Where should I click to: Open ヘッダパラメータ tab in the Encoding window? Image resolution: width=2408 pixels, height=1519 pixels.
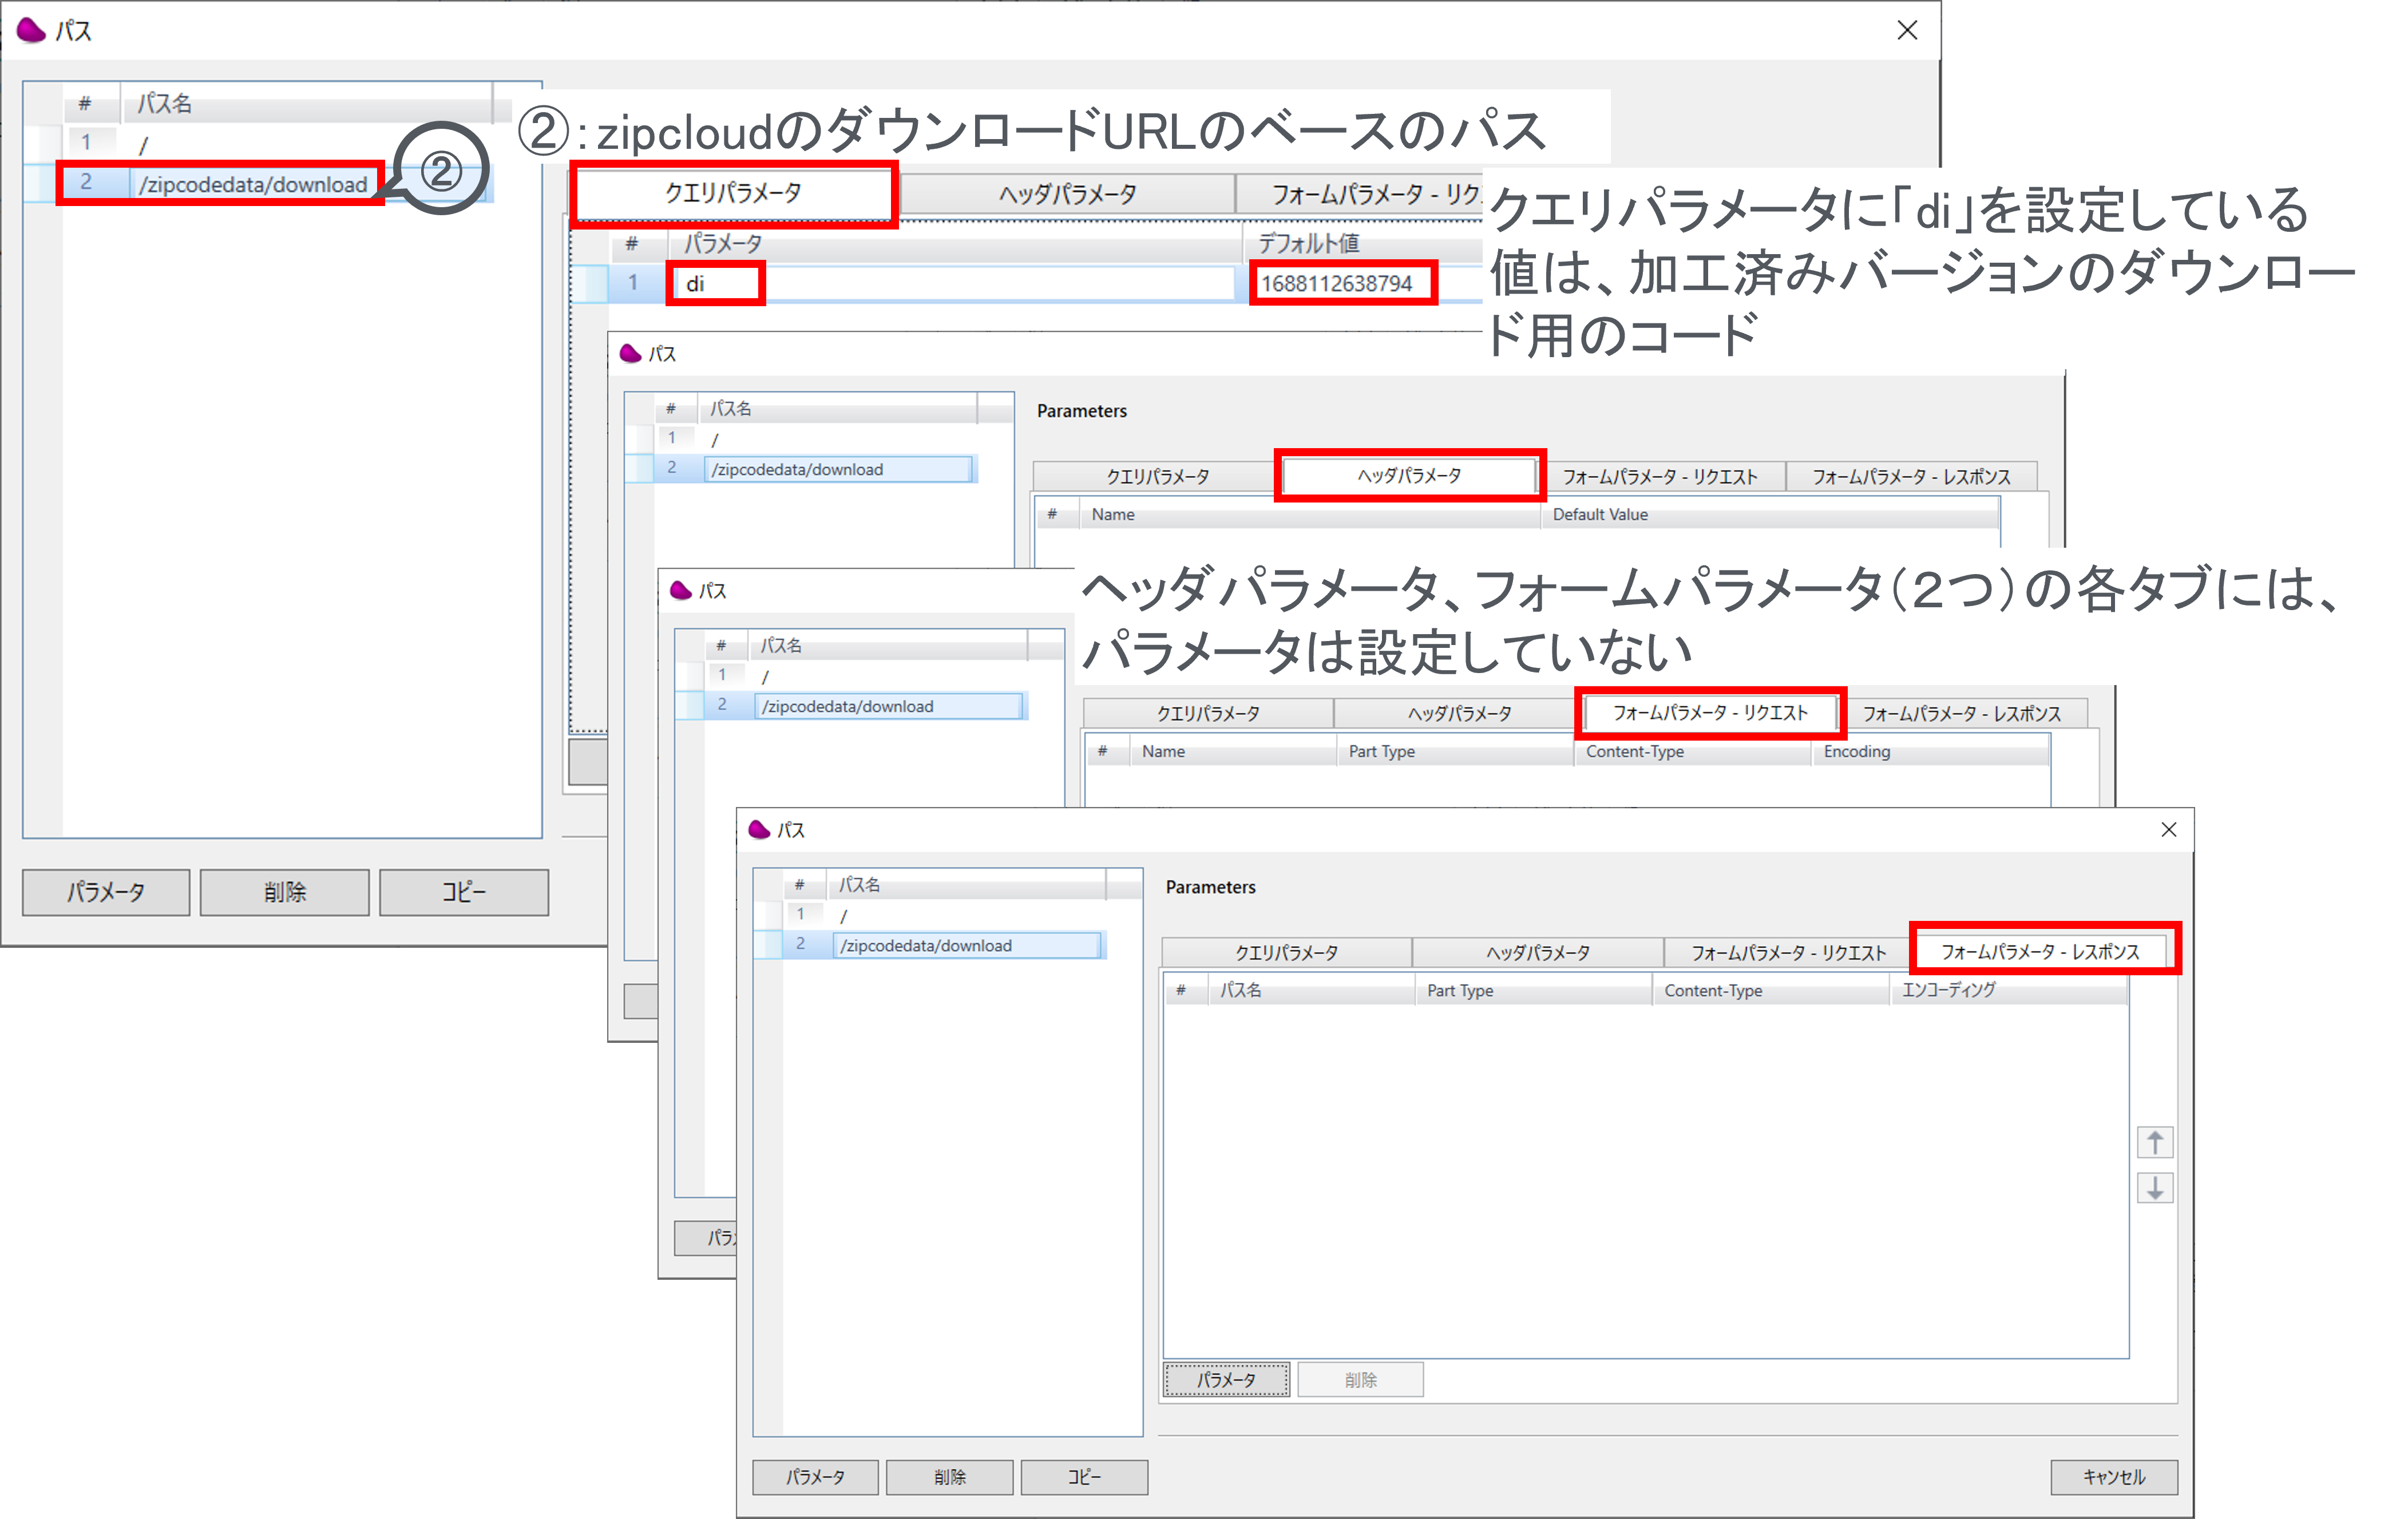coord(1459,714)
